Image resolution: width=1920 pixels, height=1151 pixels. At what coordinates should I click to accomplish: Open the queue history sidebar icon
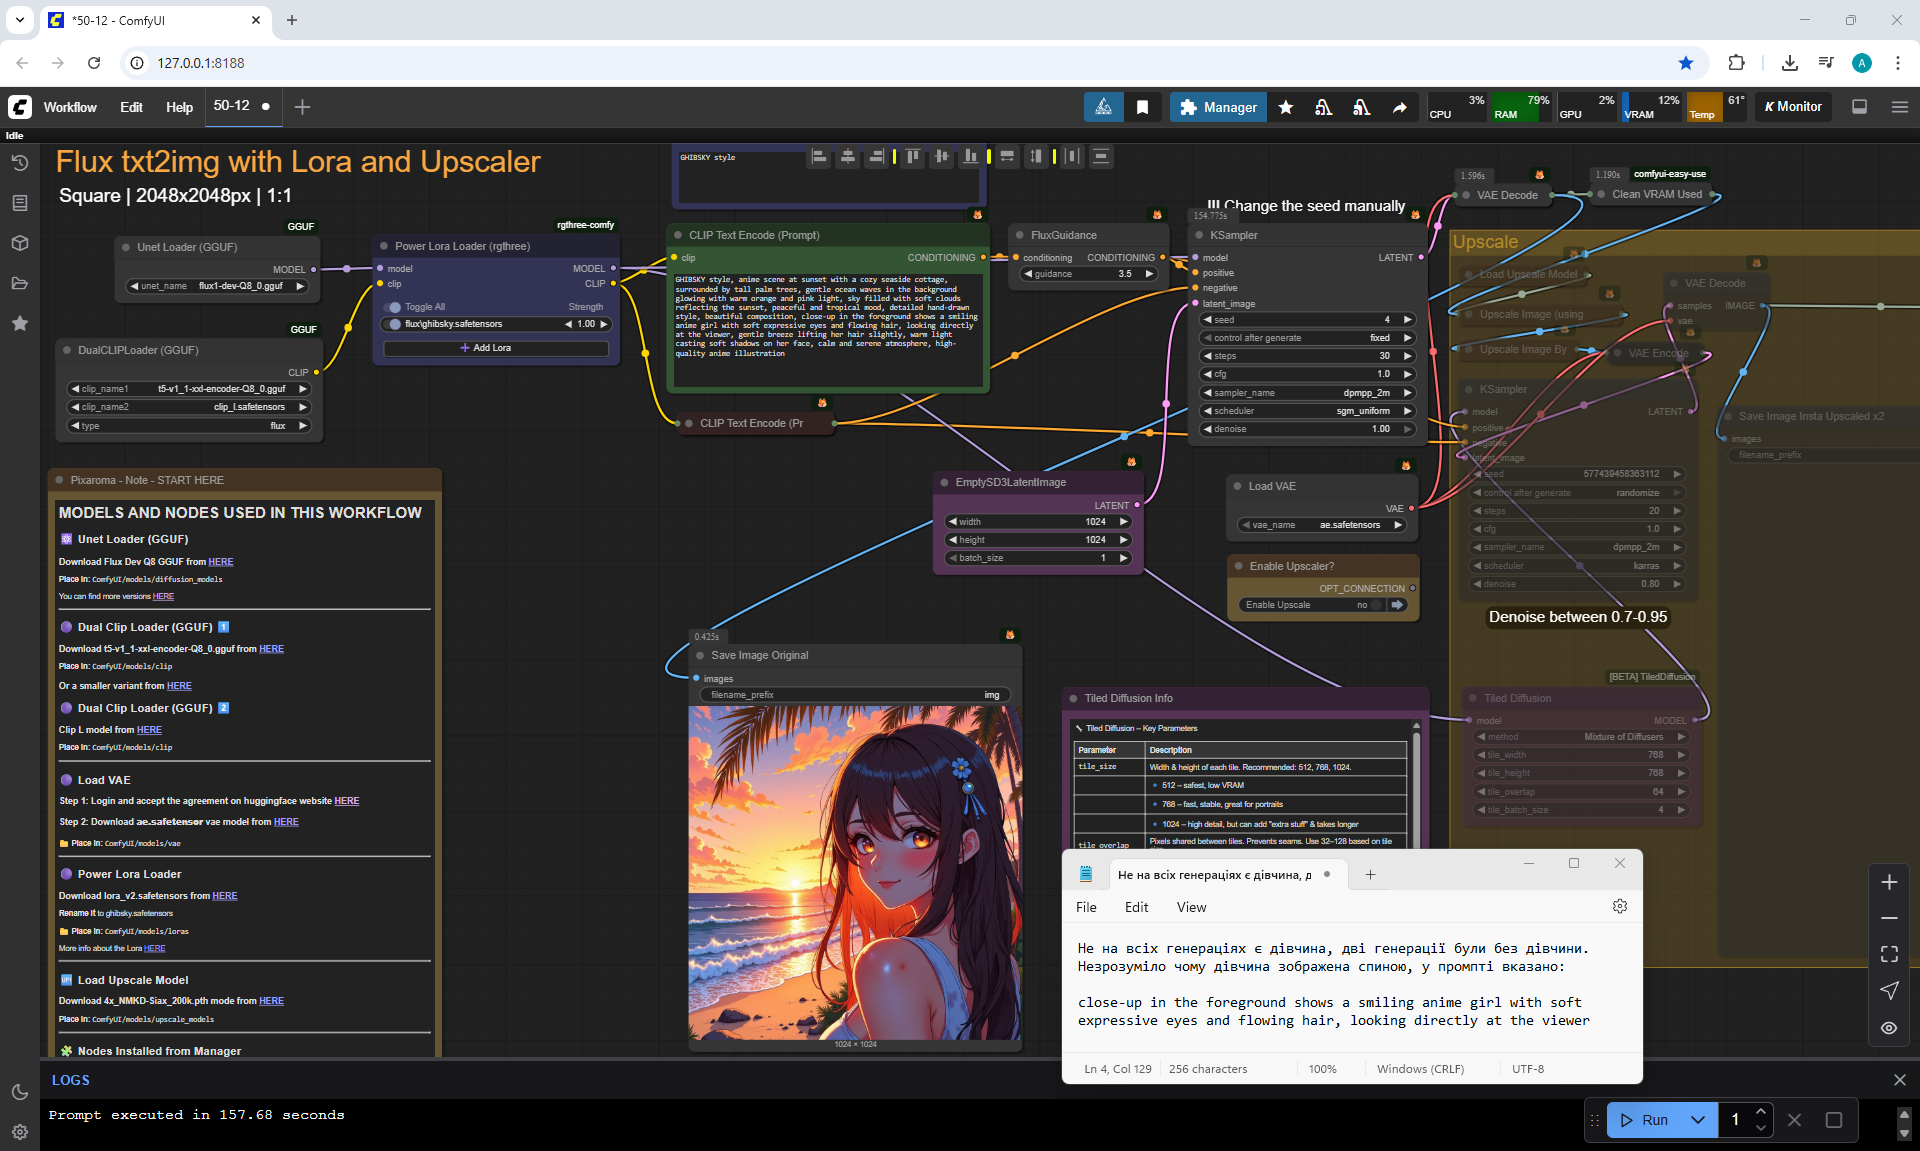click(x=19, y=163)
